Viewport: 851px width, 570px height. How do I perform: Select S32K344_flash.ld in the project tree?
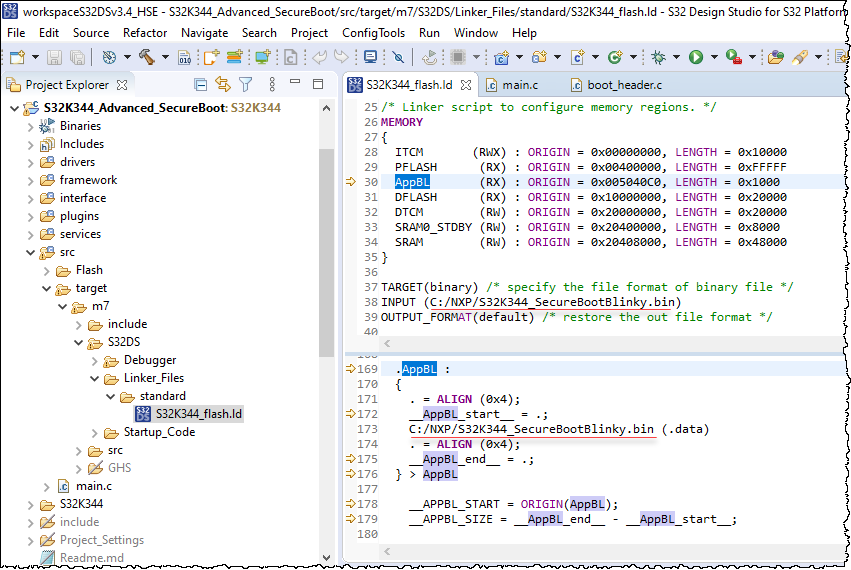pyautogui.click(x=199, y=414)
